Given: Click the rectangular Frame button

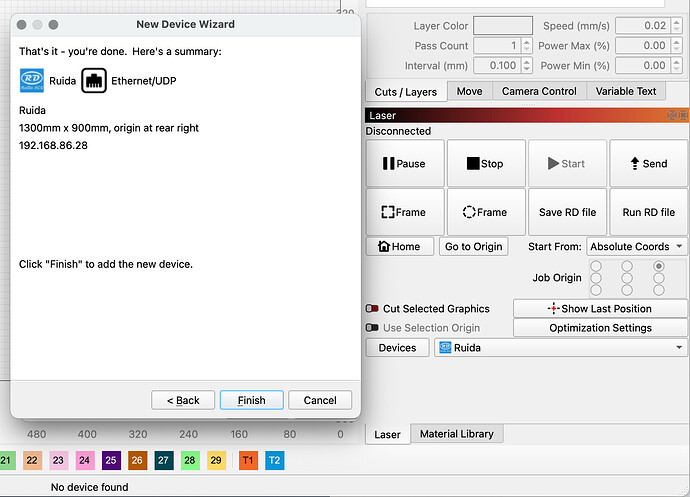Looking at the screenshot, I should (405, 212).
